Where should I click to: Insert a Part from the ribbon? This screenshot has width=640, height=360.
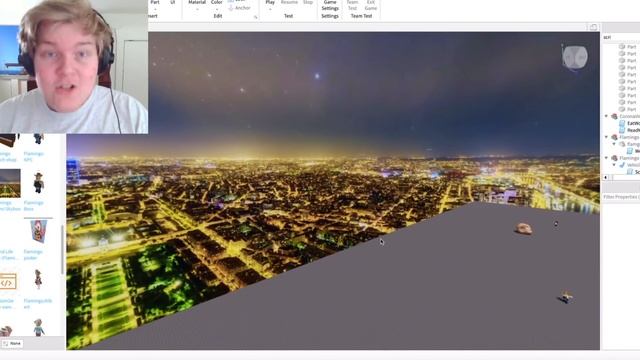(x=155, y=3)
